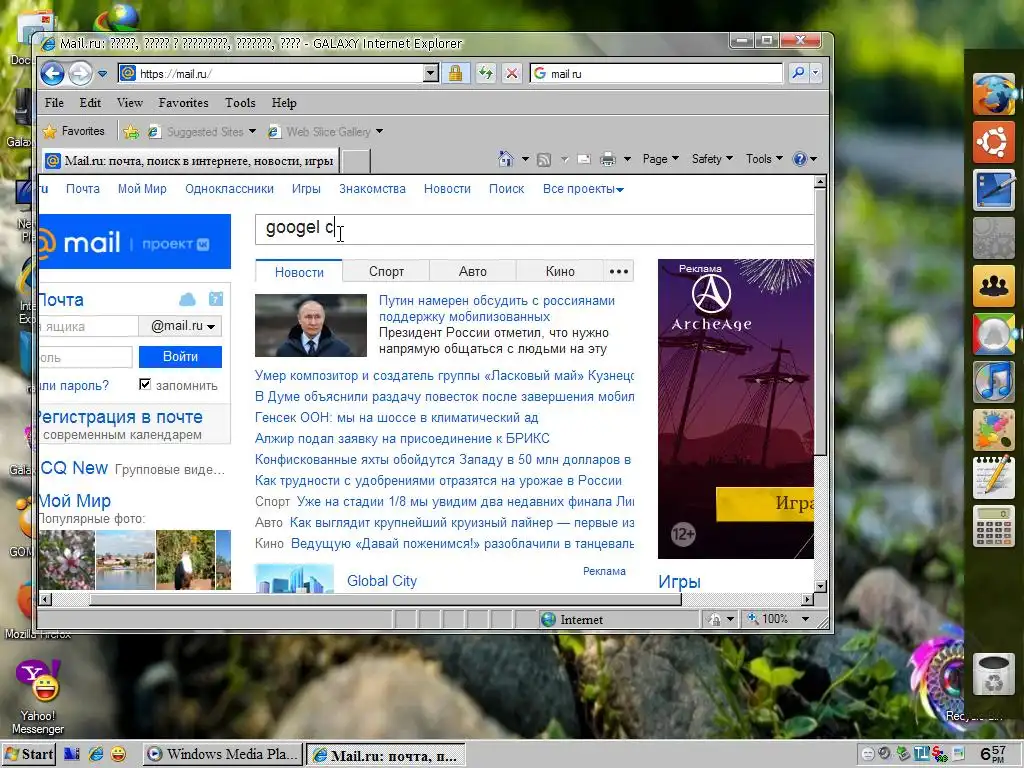Click the cloud icon beside Почта

(187, 299)
